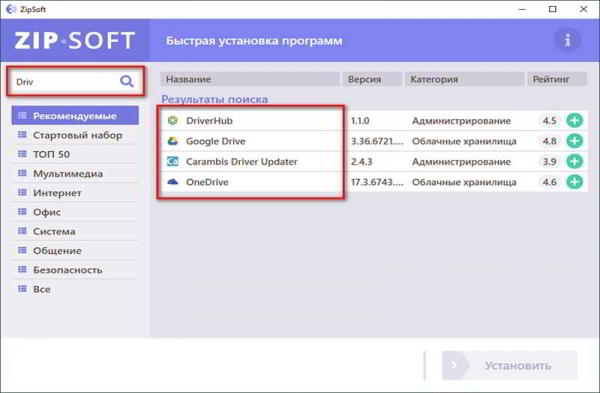Viewport: 600px width, 393px height.
Task: Click list icon beside Стартовый набор
Action: click(22, 135)
